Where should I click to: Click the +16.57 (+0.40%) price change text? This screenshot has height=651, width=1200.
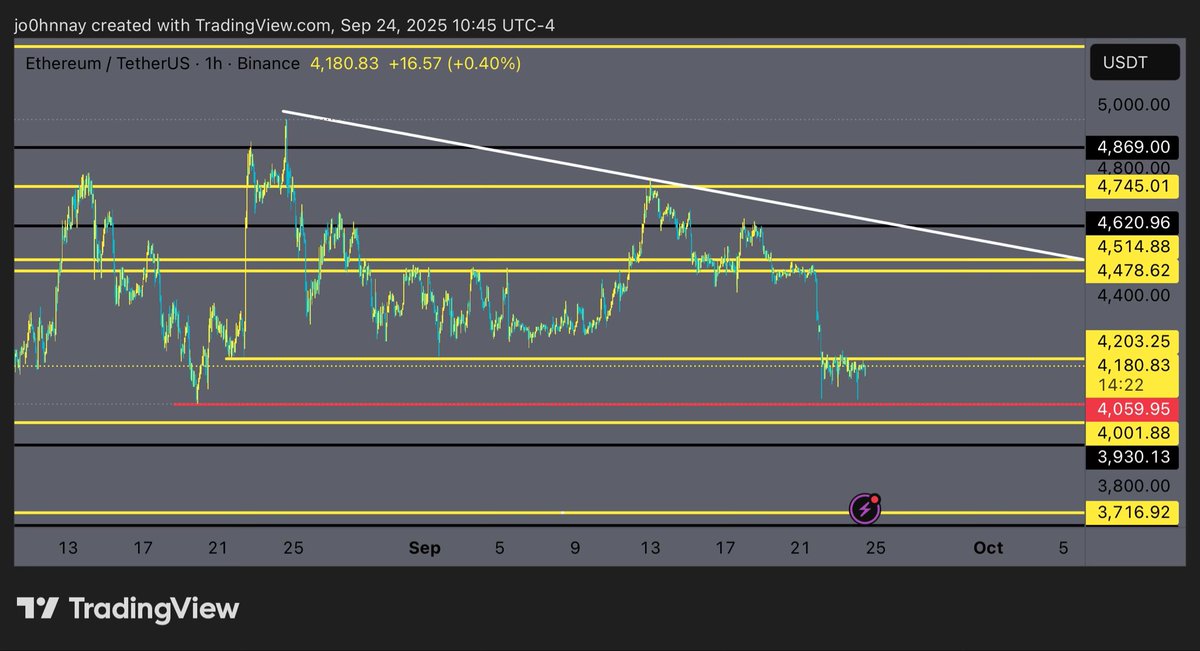point(453,64)
